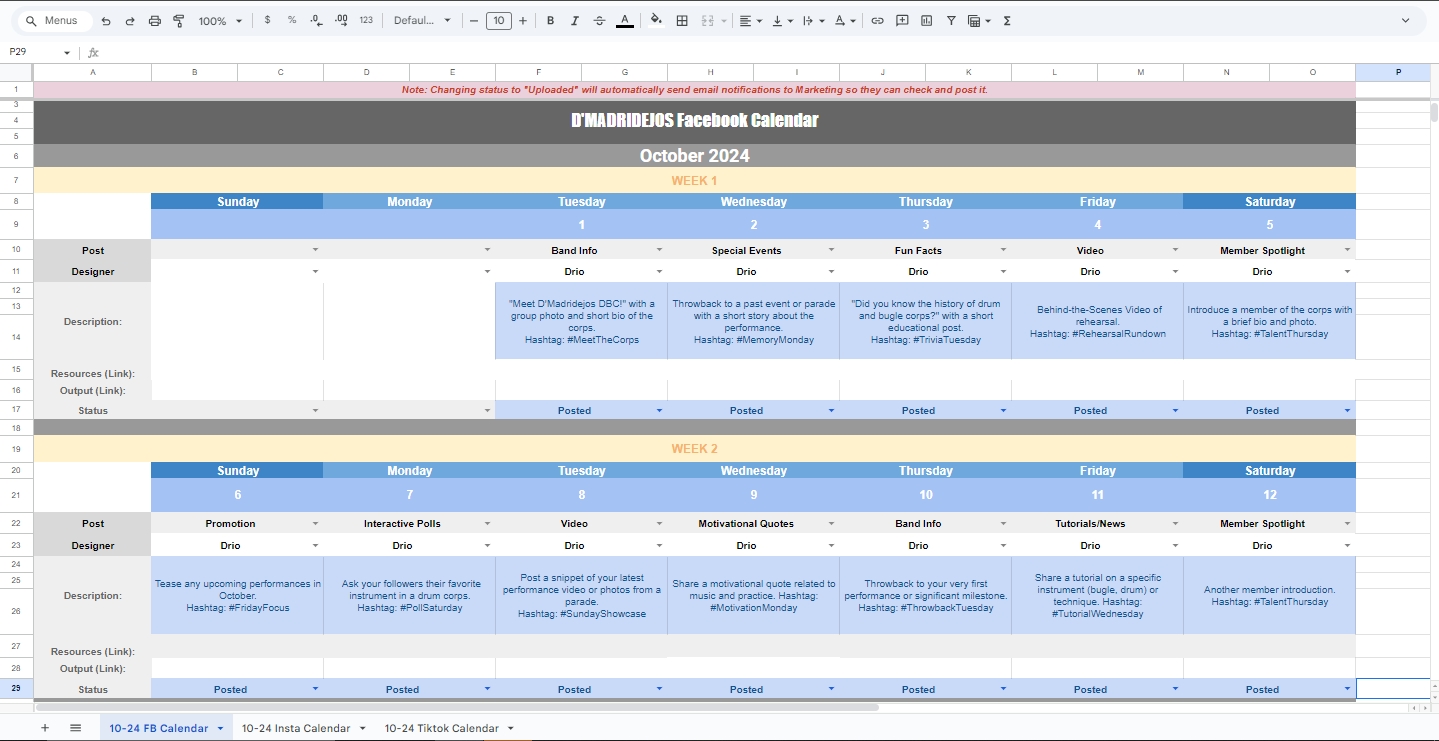Click the #TutorialWednesday description cell
The height and width of the screenshot is (741, 1439).
pos(1097,596)
